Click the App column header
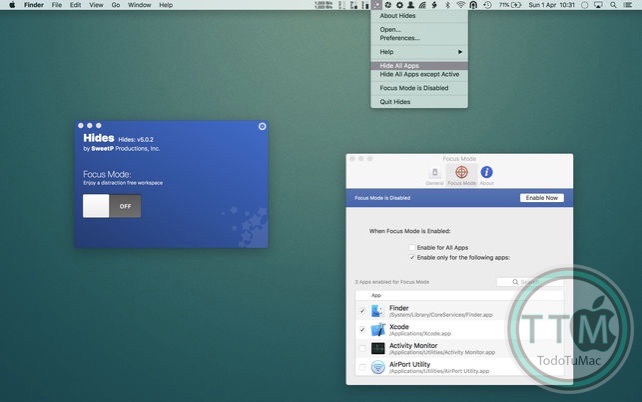The width and height of the screenshot is (642, 402). pyautogui.click(x=376, y=295)
